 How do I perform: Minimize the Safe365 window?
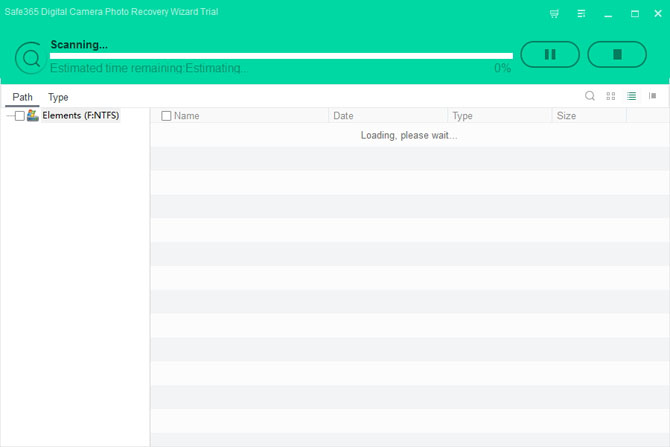tap(608, 14)
